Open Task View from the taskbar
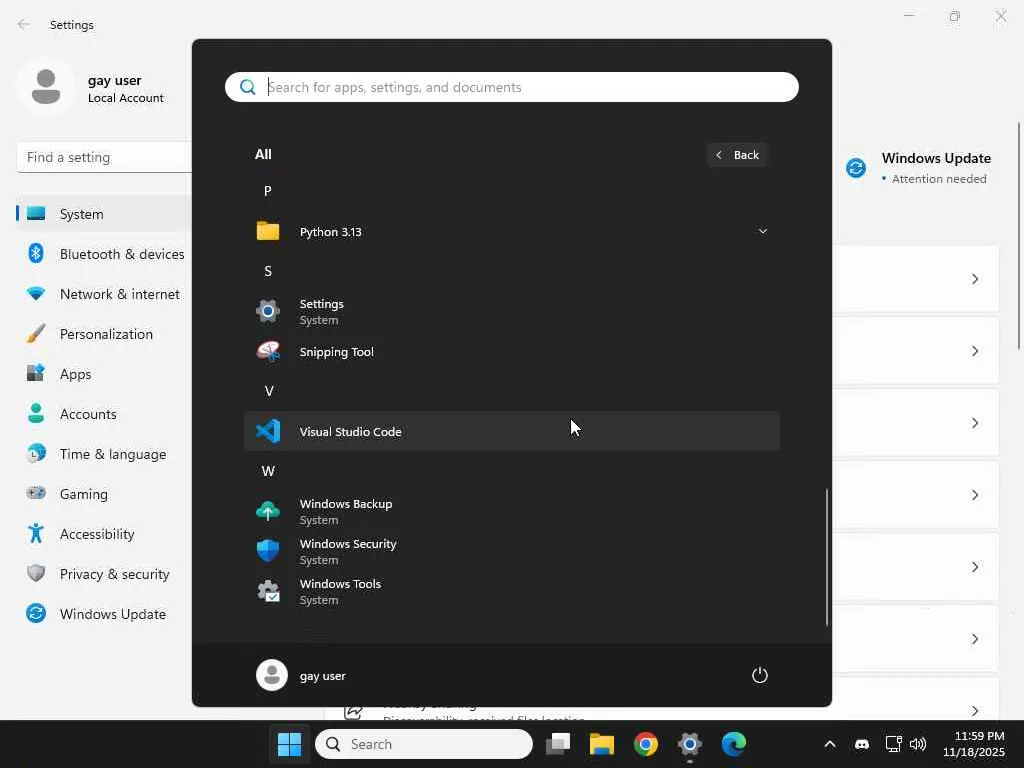Viewport: 1024px width, 768px height. (558, 744)
